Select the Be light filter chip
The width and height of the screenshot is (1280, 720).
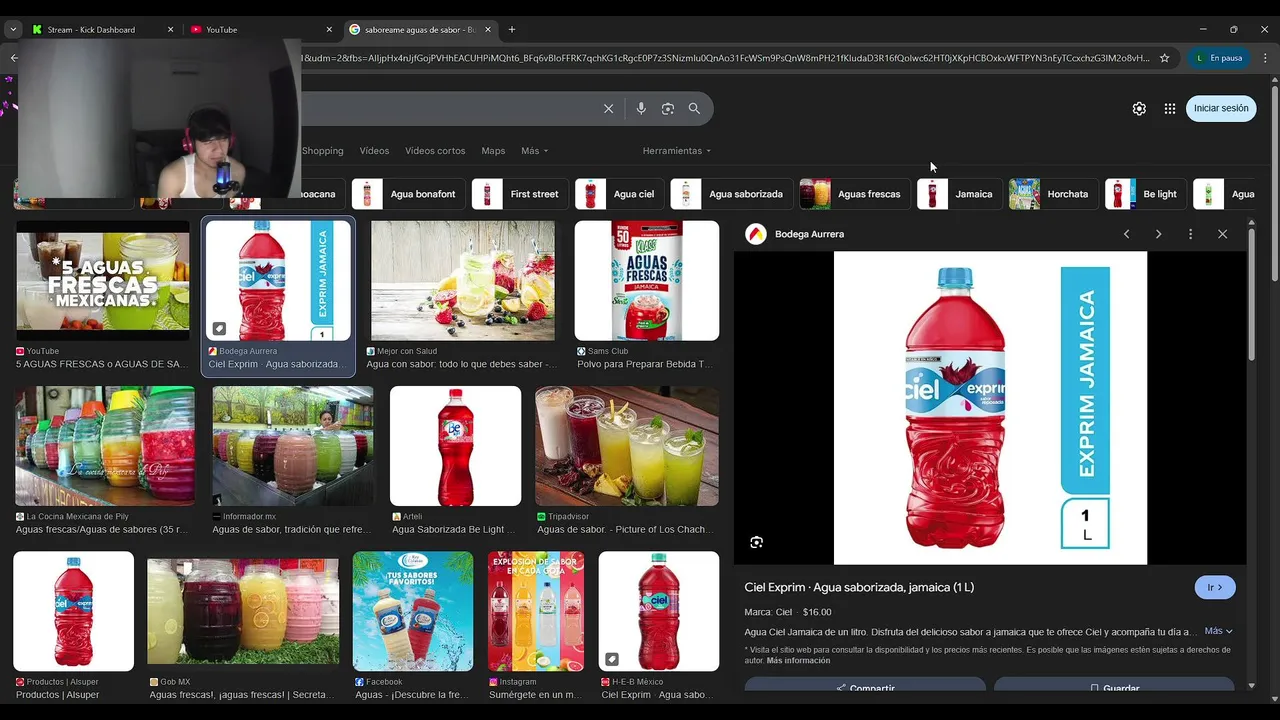pyautogui.click(x=1145, y=194)
